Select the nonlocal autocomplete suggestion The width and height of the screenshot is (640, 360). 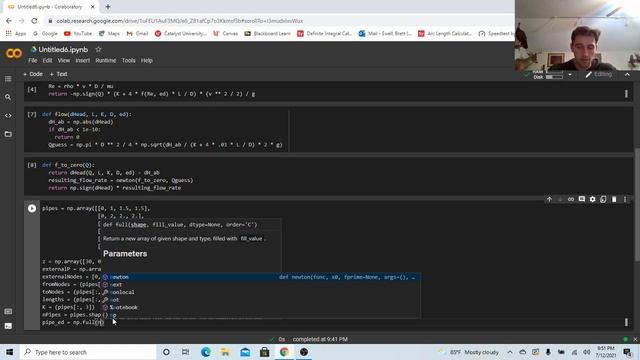[x=261, y=292]
